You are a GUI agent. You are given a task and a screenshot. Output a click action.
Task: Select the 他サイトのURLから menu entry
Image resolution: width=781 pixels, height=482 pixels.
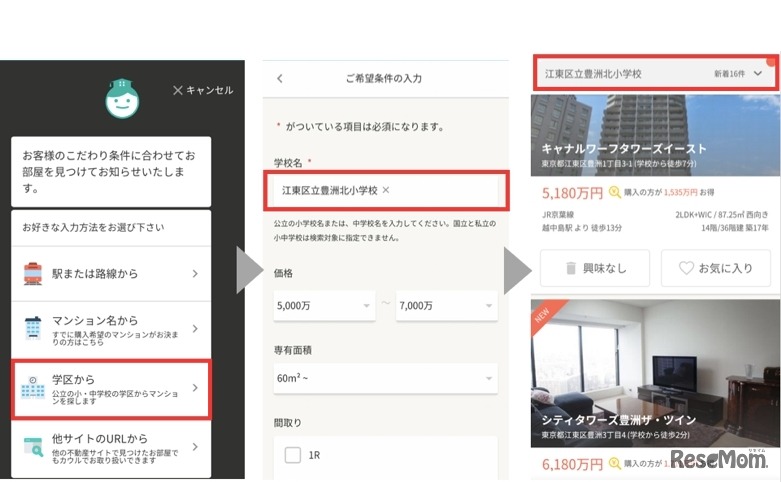click(x=111, y=449)
